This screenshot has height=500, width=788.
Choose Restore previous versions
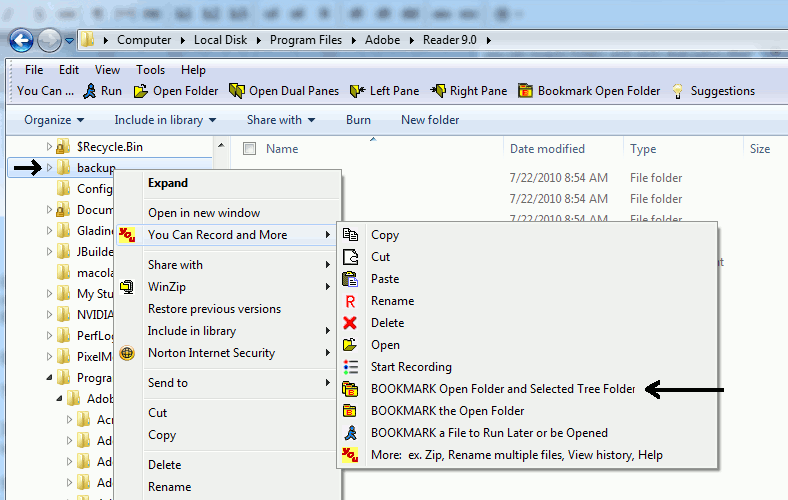click(215, 309)
